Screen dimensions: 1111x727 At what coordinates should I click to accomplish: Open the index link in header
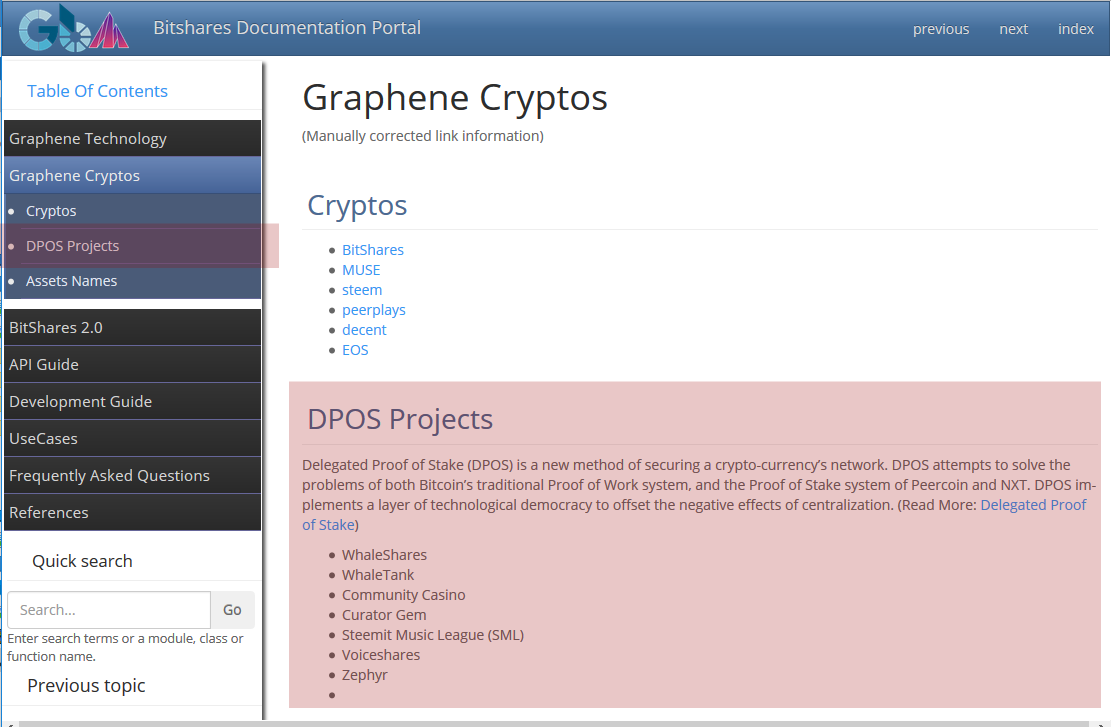click(x=1076, y=29)
